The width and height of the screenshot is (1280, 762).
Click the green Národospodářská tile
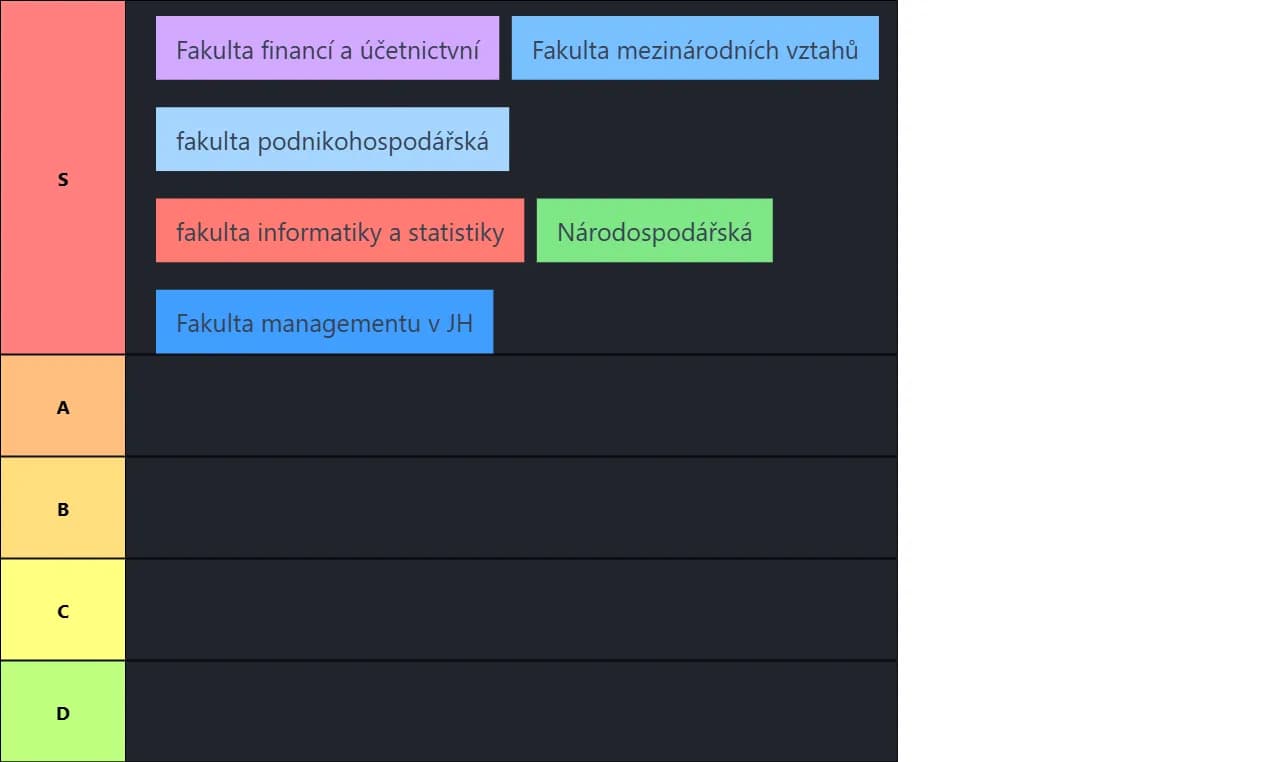pyautogui.click(x=654, y=231)
